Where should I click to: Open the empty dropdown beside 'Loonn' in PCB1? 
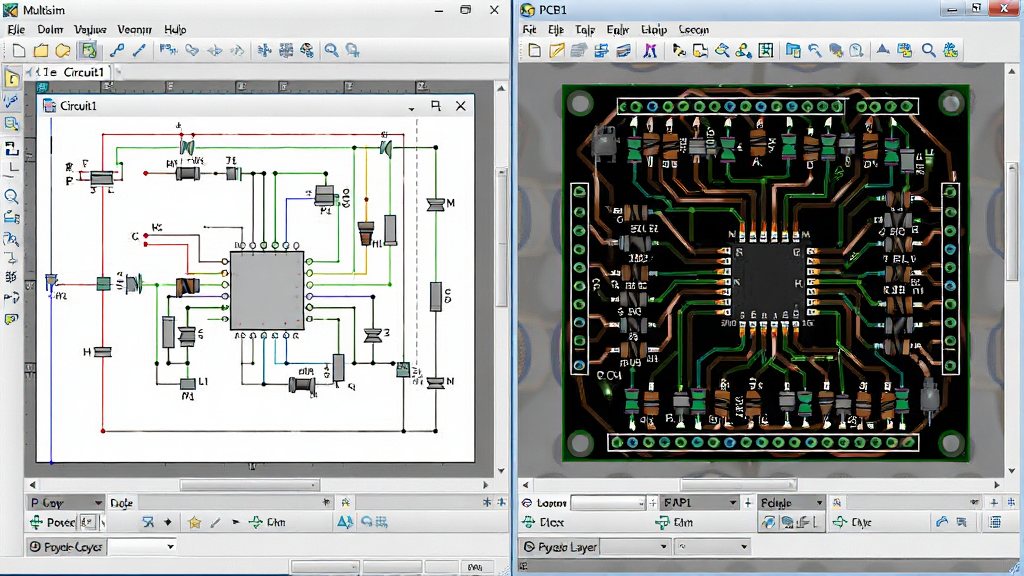[x=608, y=502]
